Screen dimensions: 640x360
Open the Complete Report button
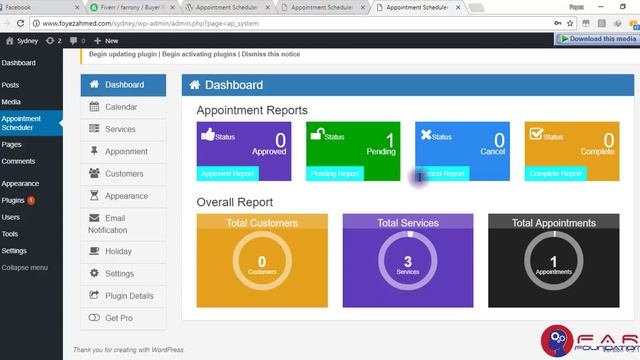pos(556,173)
